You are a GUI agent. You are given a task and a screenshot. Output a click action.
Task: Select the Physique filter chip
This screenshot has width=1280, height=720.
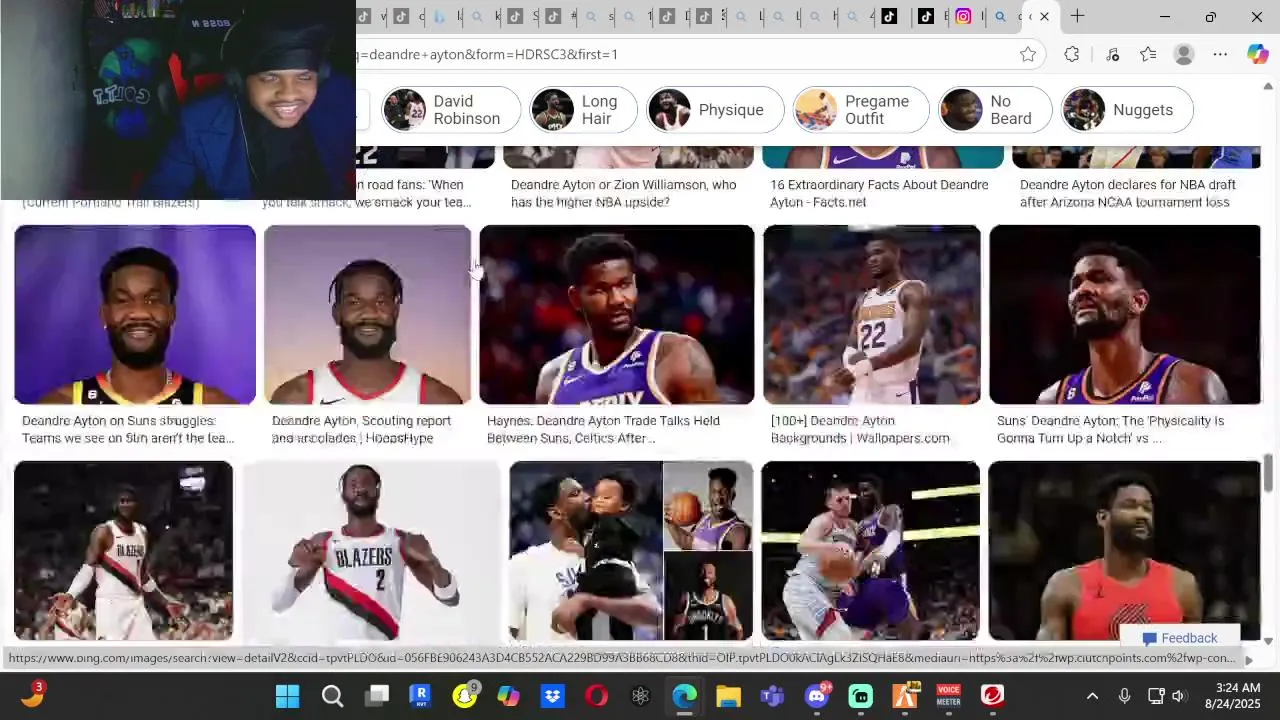click(x=714, y=110)
